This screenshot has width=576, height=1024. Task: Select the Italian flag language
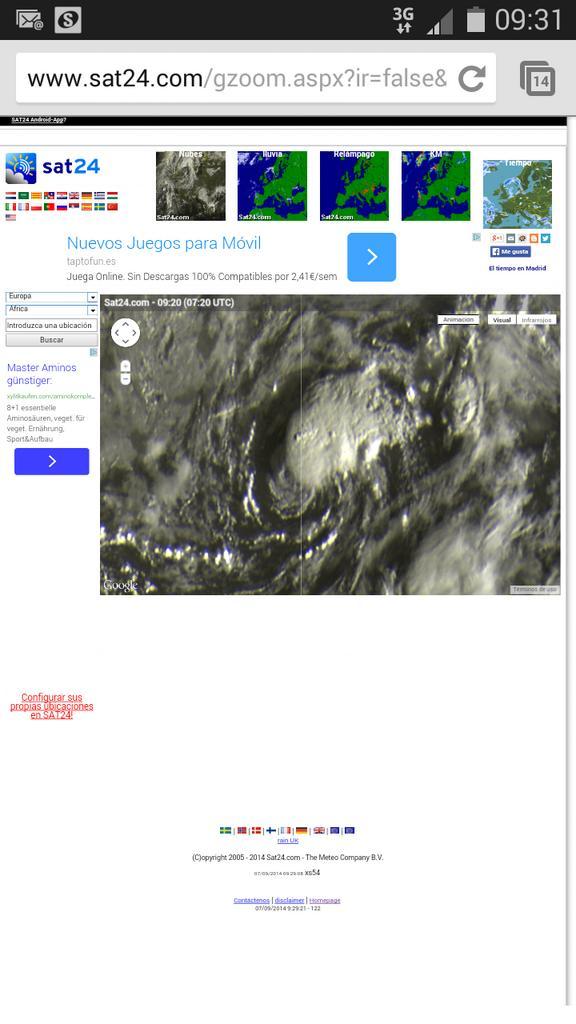(10, 207)
